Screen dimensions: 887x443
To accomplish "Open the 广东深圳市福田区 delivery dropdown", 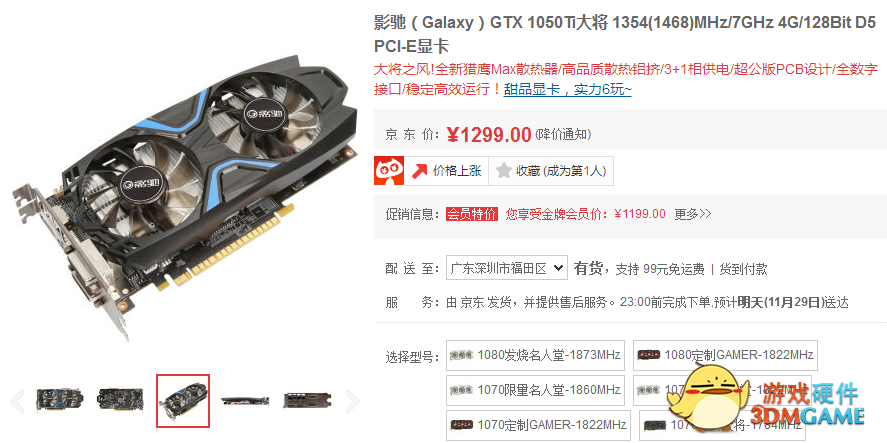I will tap(507, 268).
